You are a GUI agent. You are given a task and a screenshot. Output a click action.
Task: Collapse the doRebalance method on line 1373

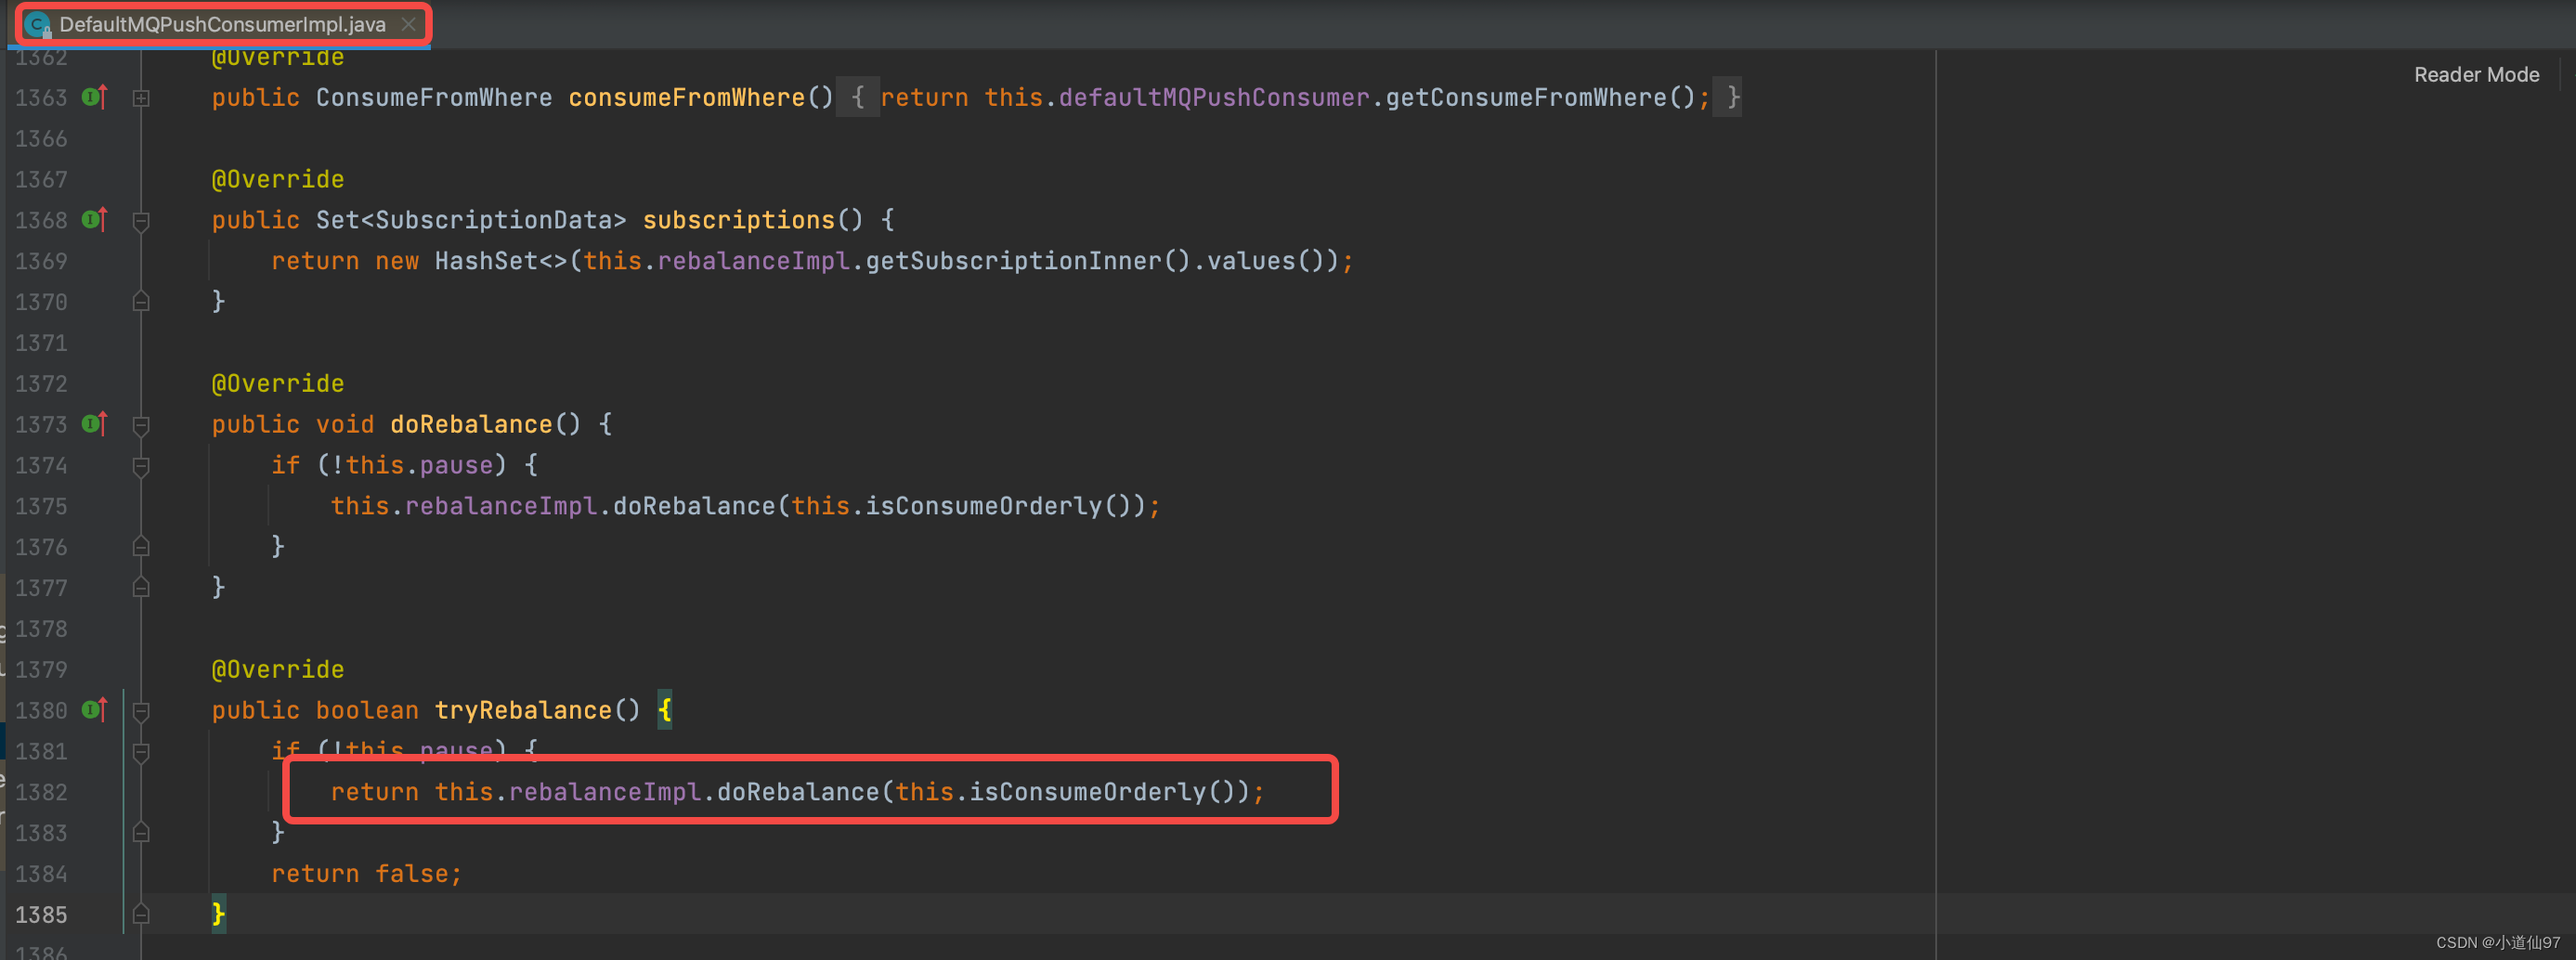pos(141,425)
